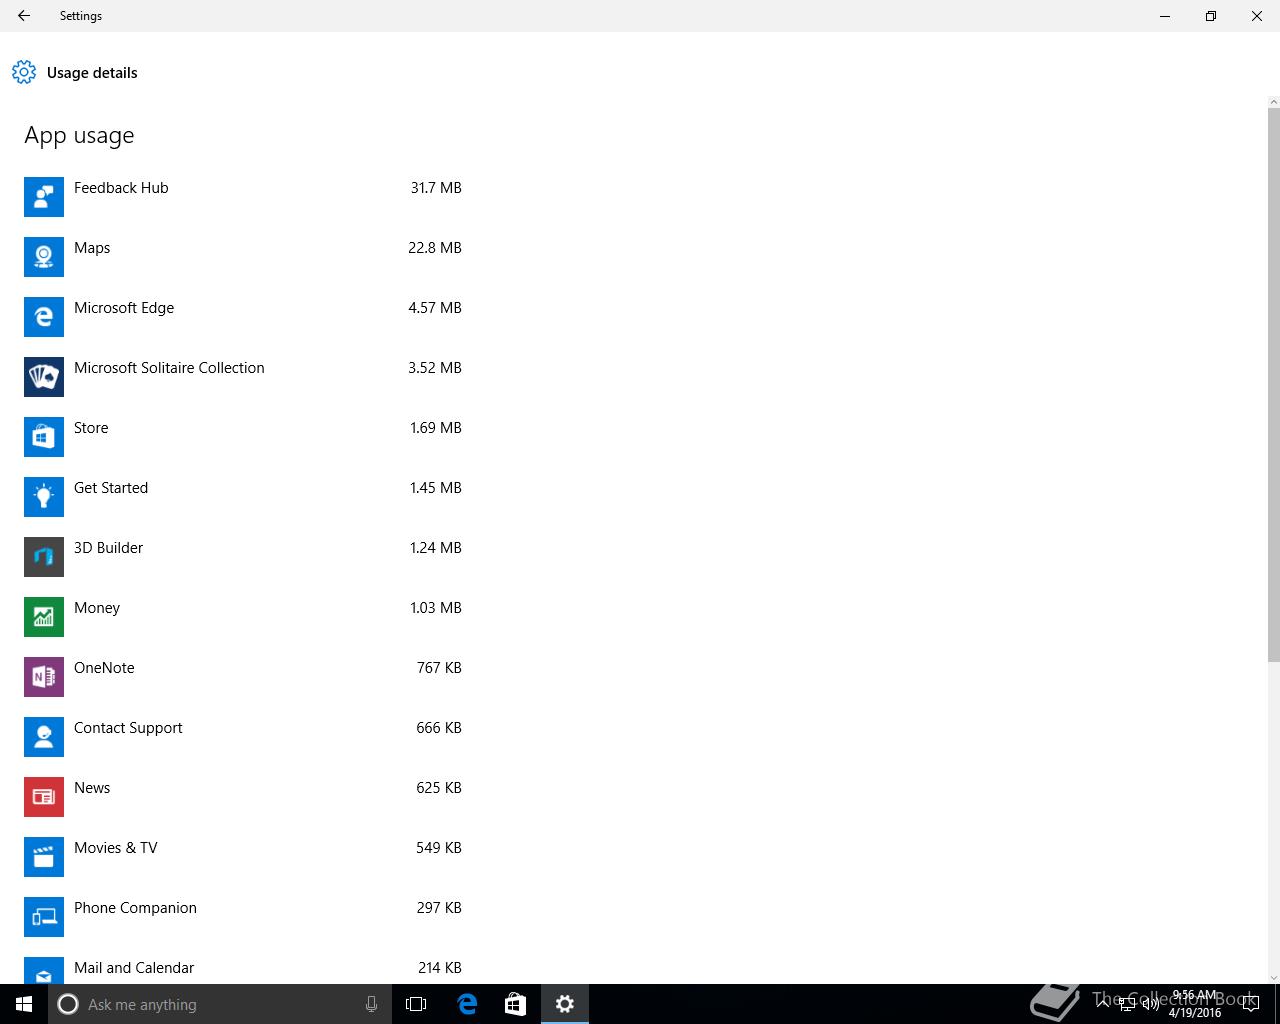Viewport: 1280px width, 1024px height.
Task: Minimize the Settings window
Action: 1165,16
